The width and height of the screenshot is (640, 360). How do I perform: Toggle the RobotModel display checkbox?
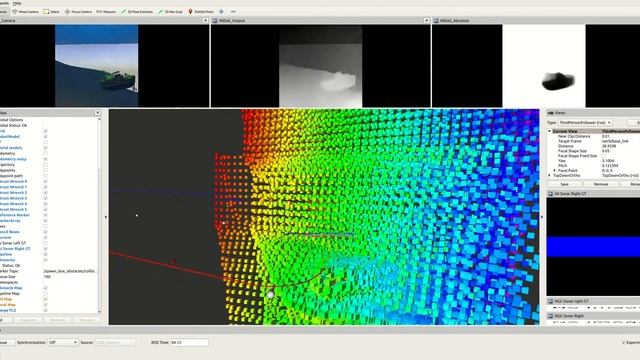45,137
